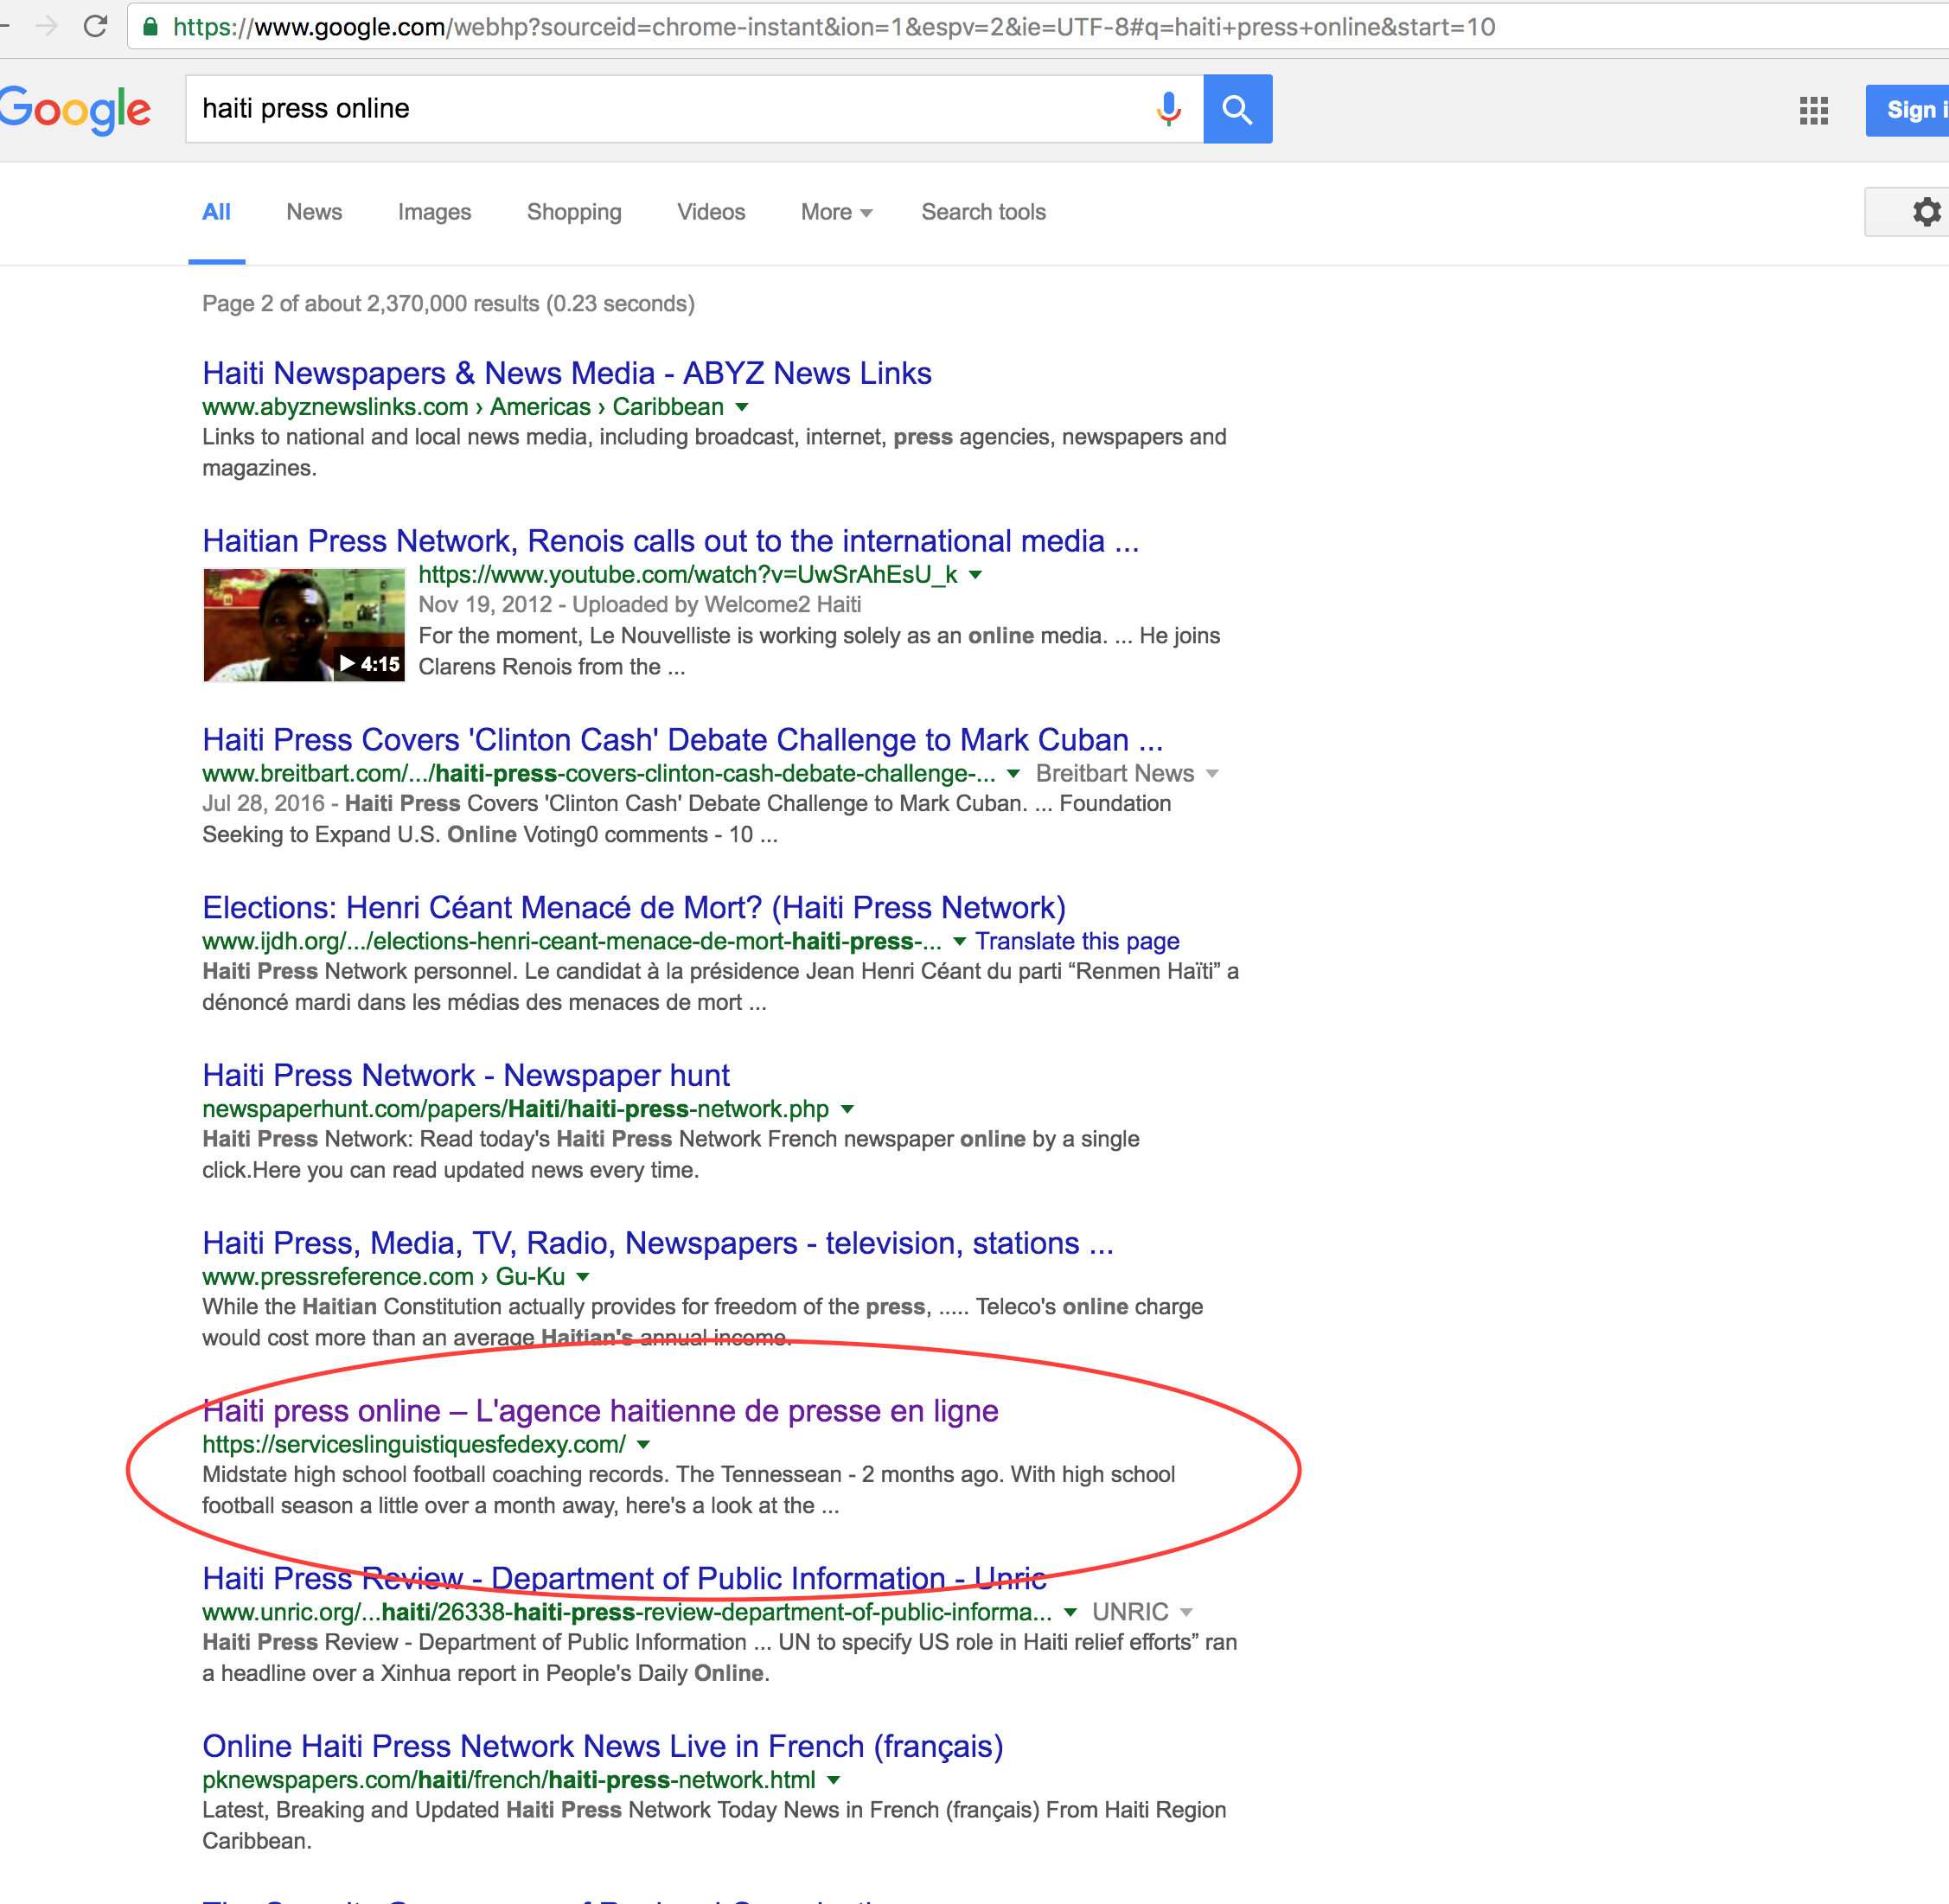1949x1904 pixels.
Task: Click the Google logo
Action: pos(74,109)
